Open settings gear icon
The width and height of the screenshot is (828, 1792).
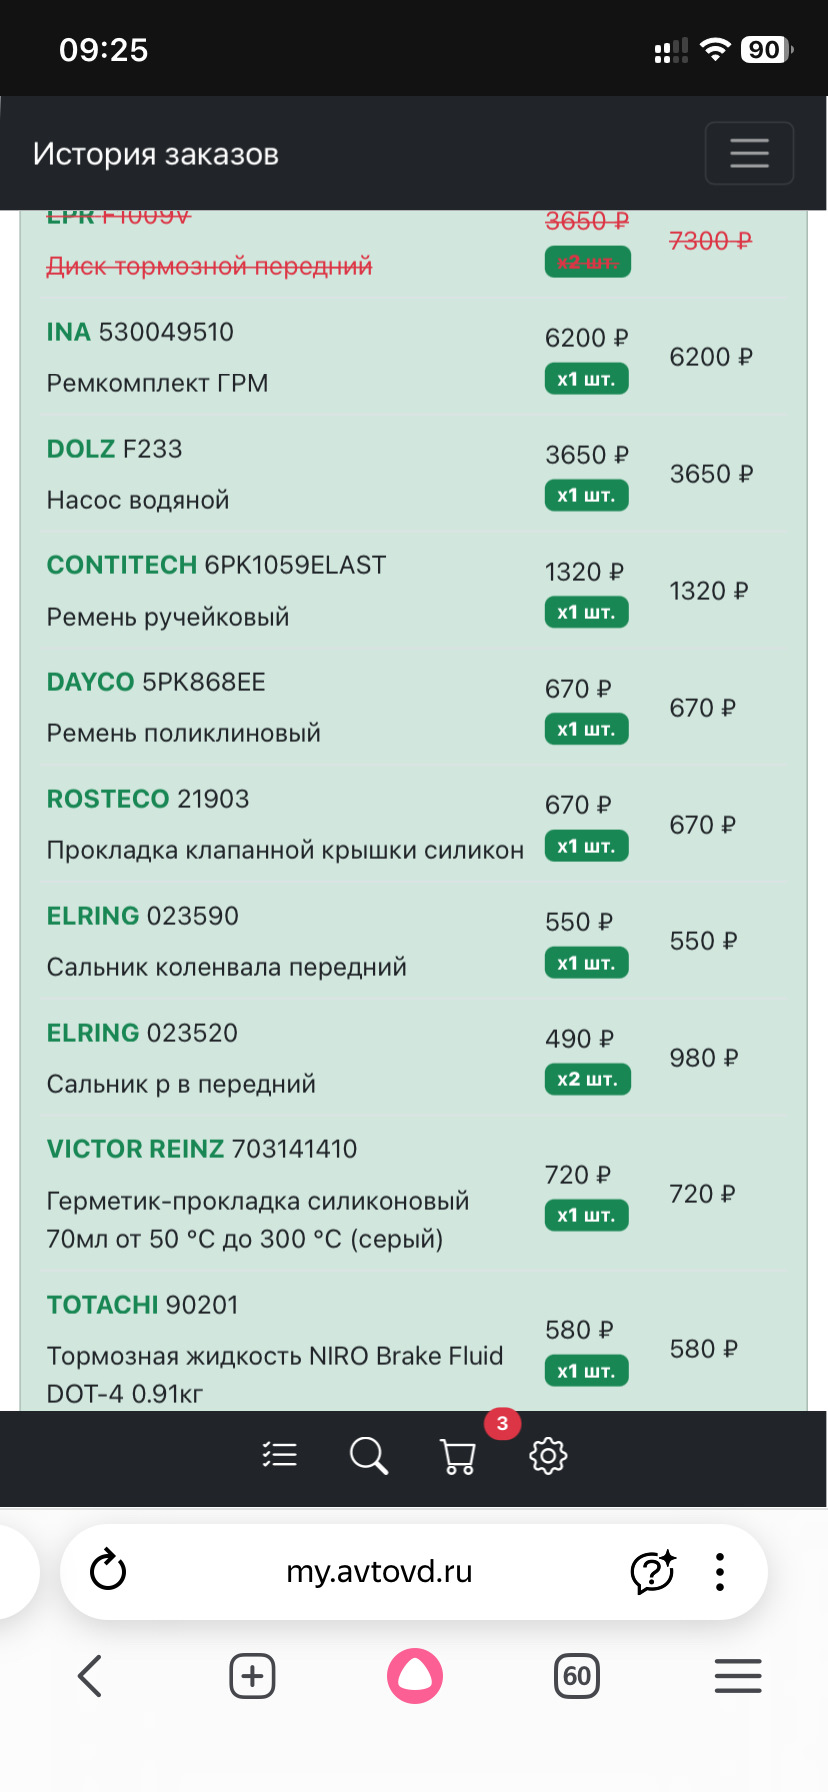pyautogui.click(x=548, y=1455)
